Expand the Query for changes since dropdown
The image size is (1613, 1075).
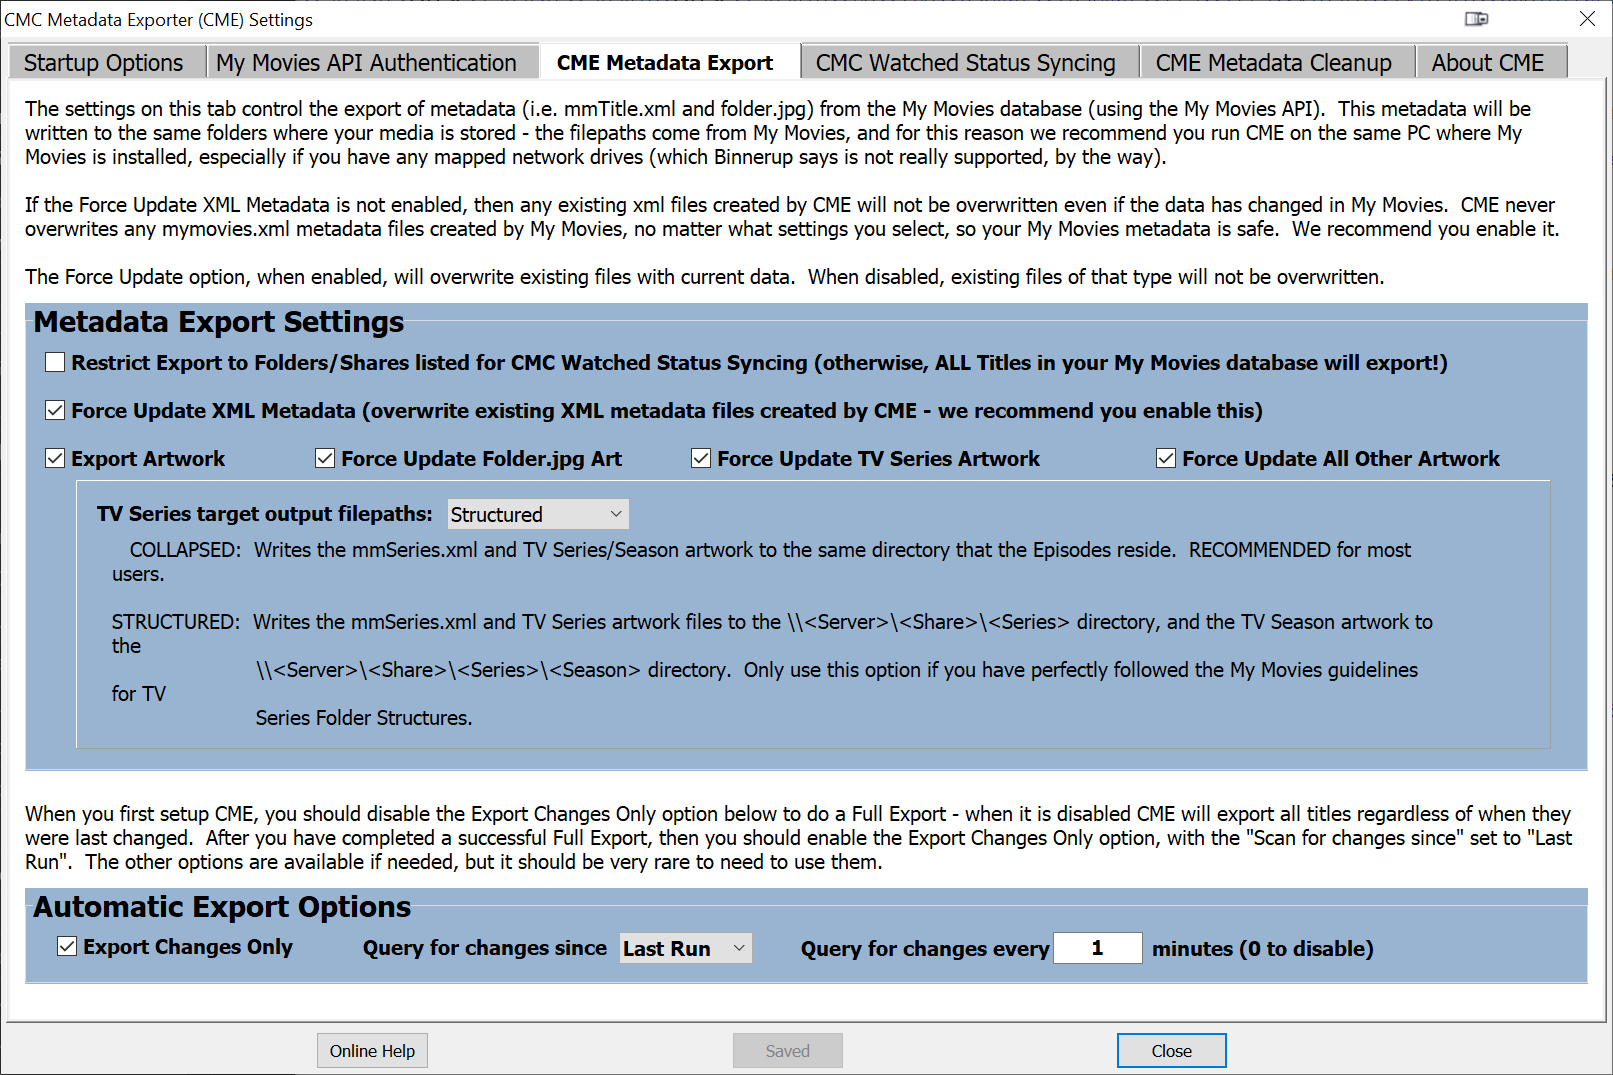[685, 948]
